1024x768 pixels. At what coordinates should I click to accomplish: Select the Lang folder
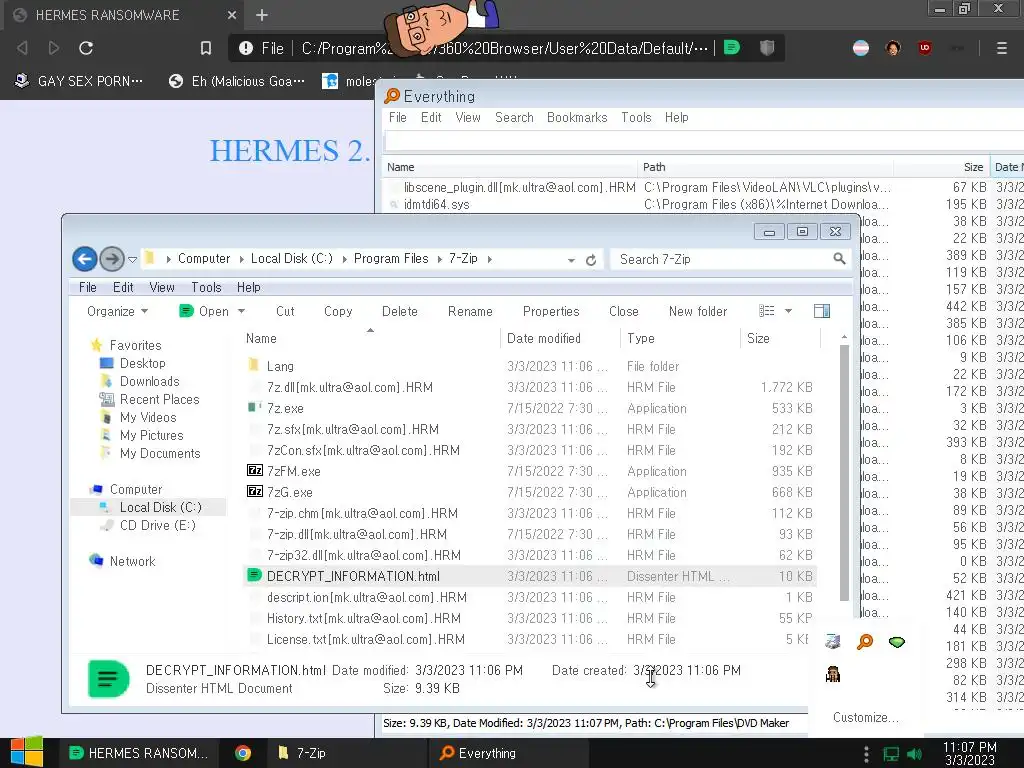tap(280, 366)
